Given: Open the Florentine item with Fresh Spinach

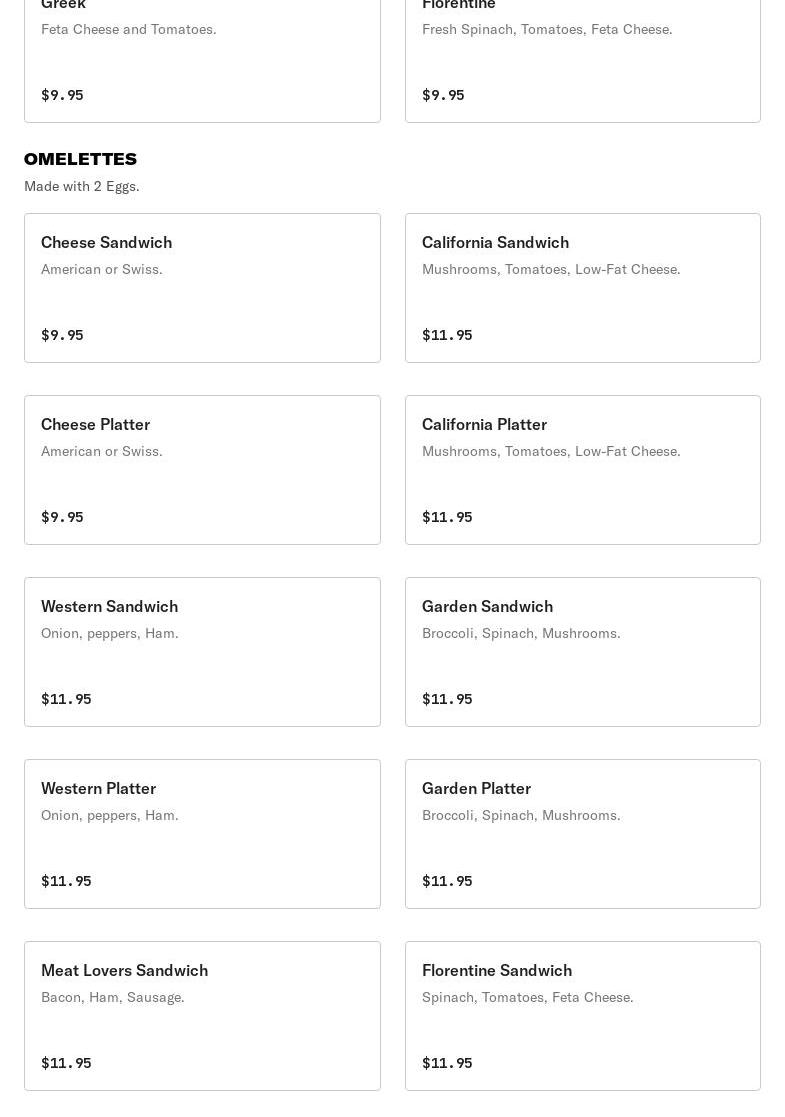Looking at the screenshot, I should click(582, 60).
